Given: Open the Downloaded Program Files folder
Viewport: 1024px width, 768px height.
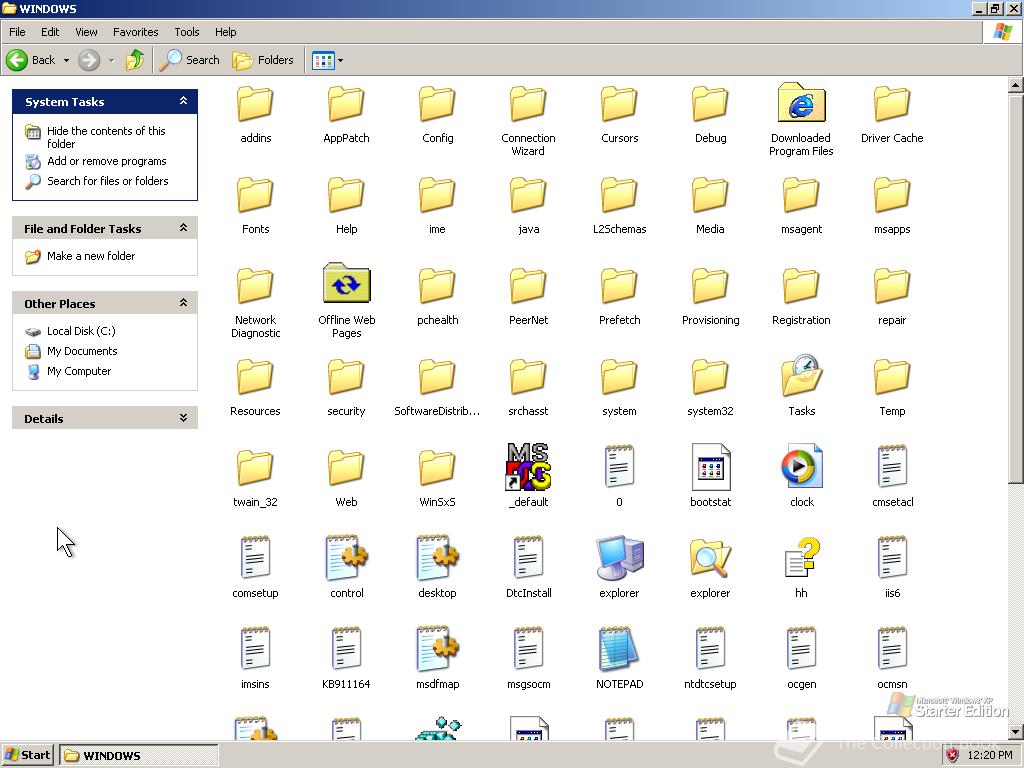Looking at the screenshot, I should pos(801,103).
